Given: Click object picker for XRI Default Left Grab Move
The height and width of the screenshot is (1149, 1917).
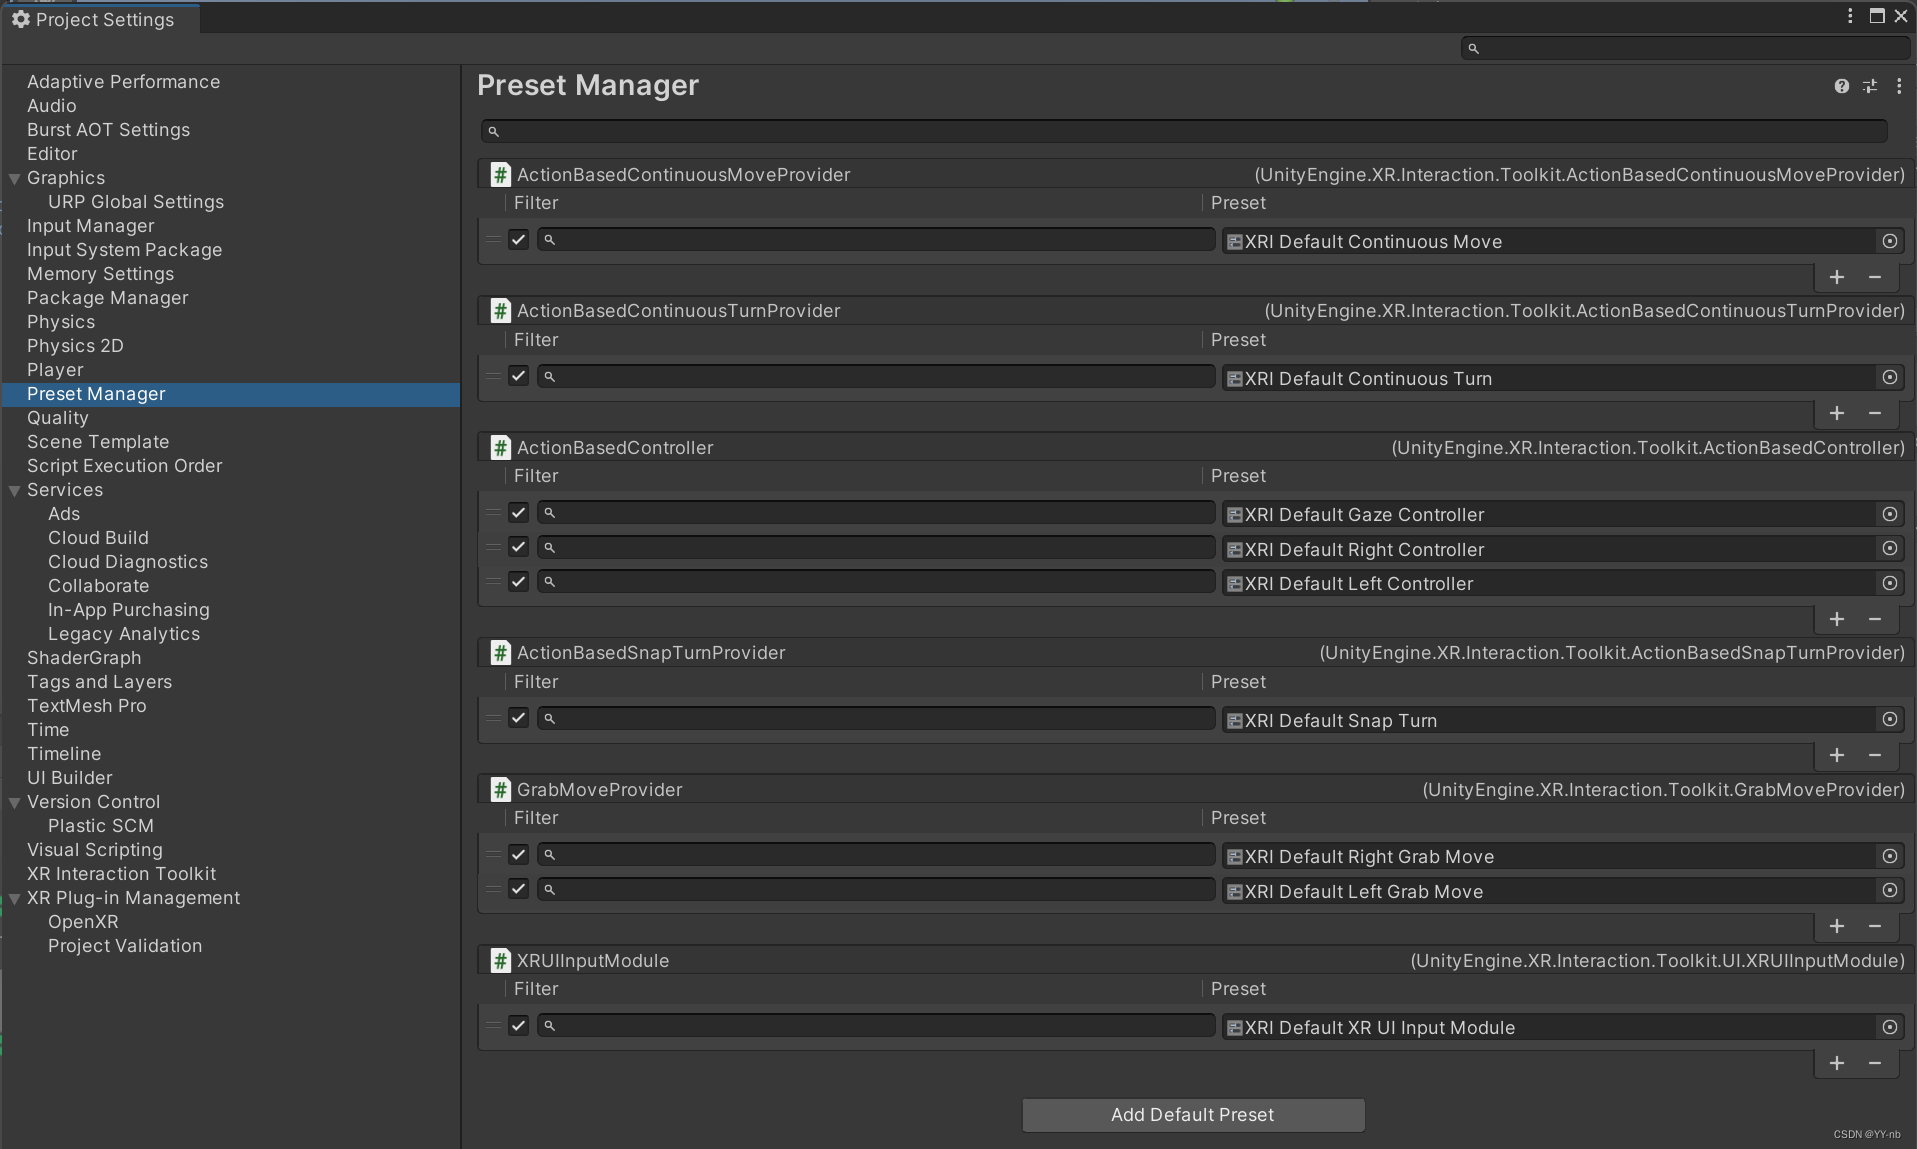Looking at the screenshot, I should (x=1890, y=891).
